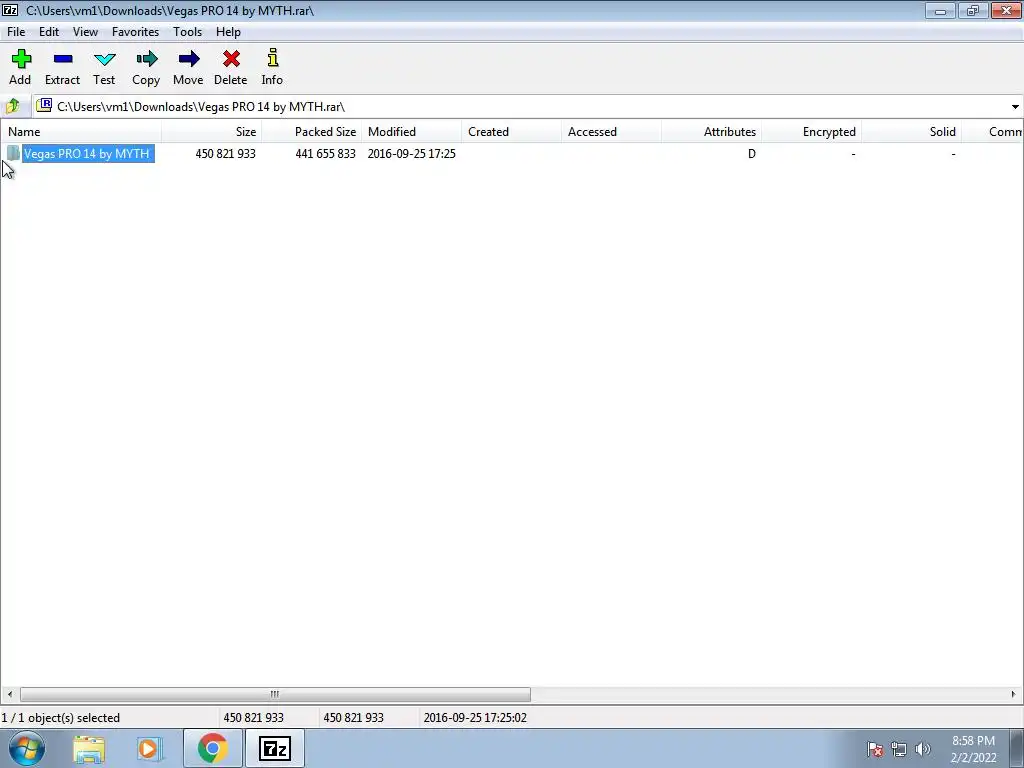Choose the Move toolbar icon
This screenshot has height=768, width=1024.
point(189,59)
